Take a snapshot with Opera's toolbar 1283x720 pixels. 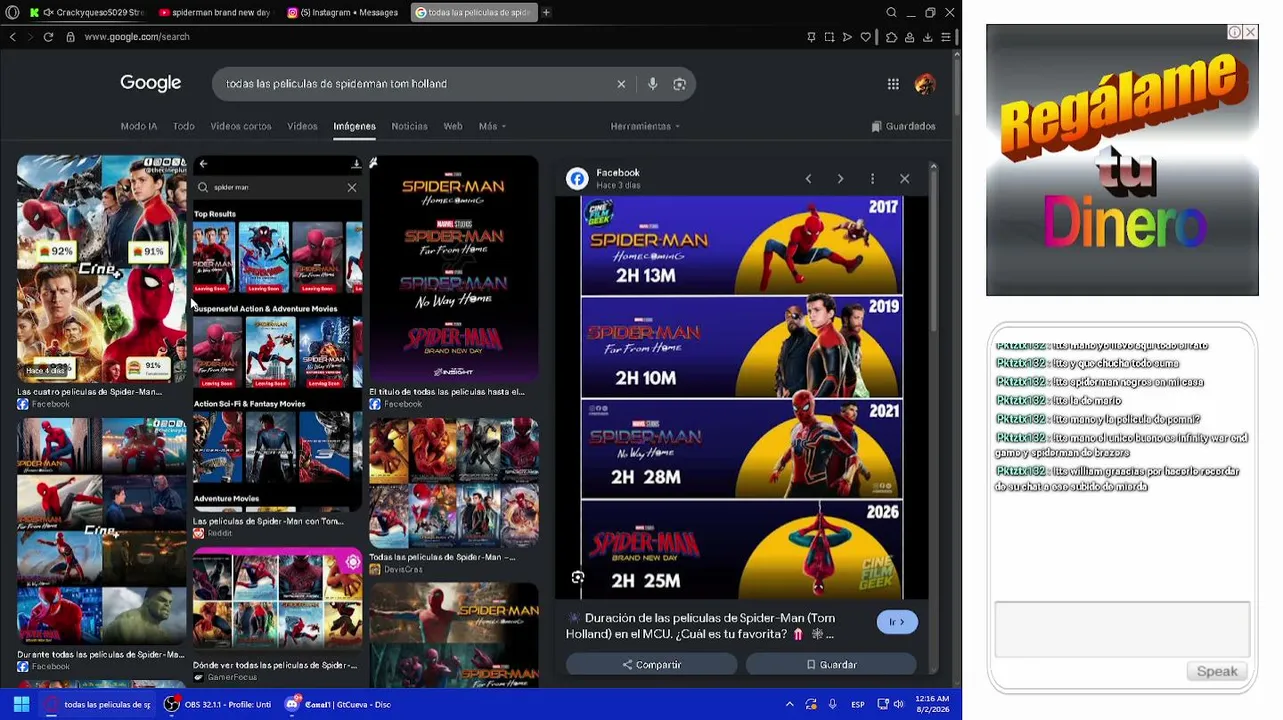click(x=829, y=37)
